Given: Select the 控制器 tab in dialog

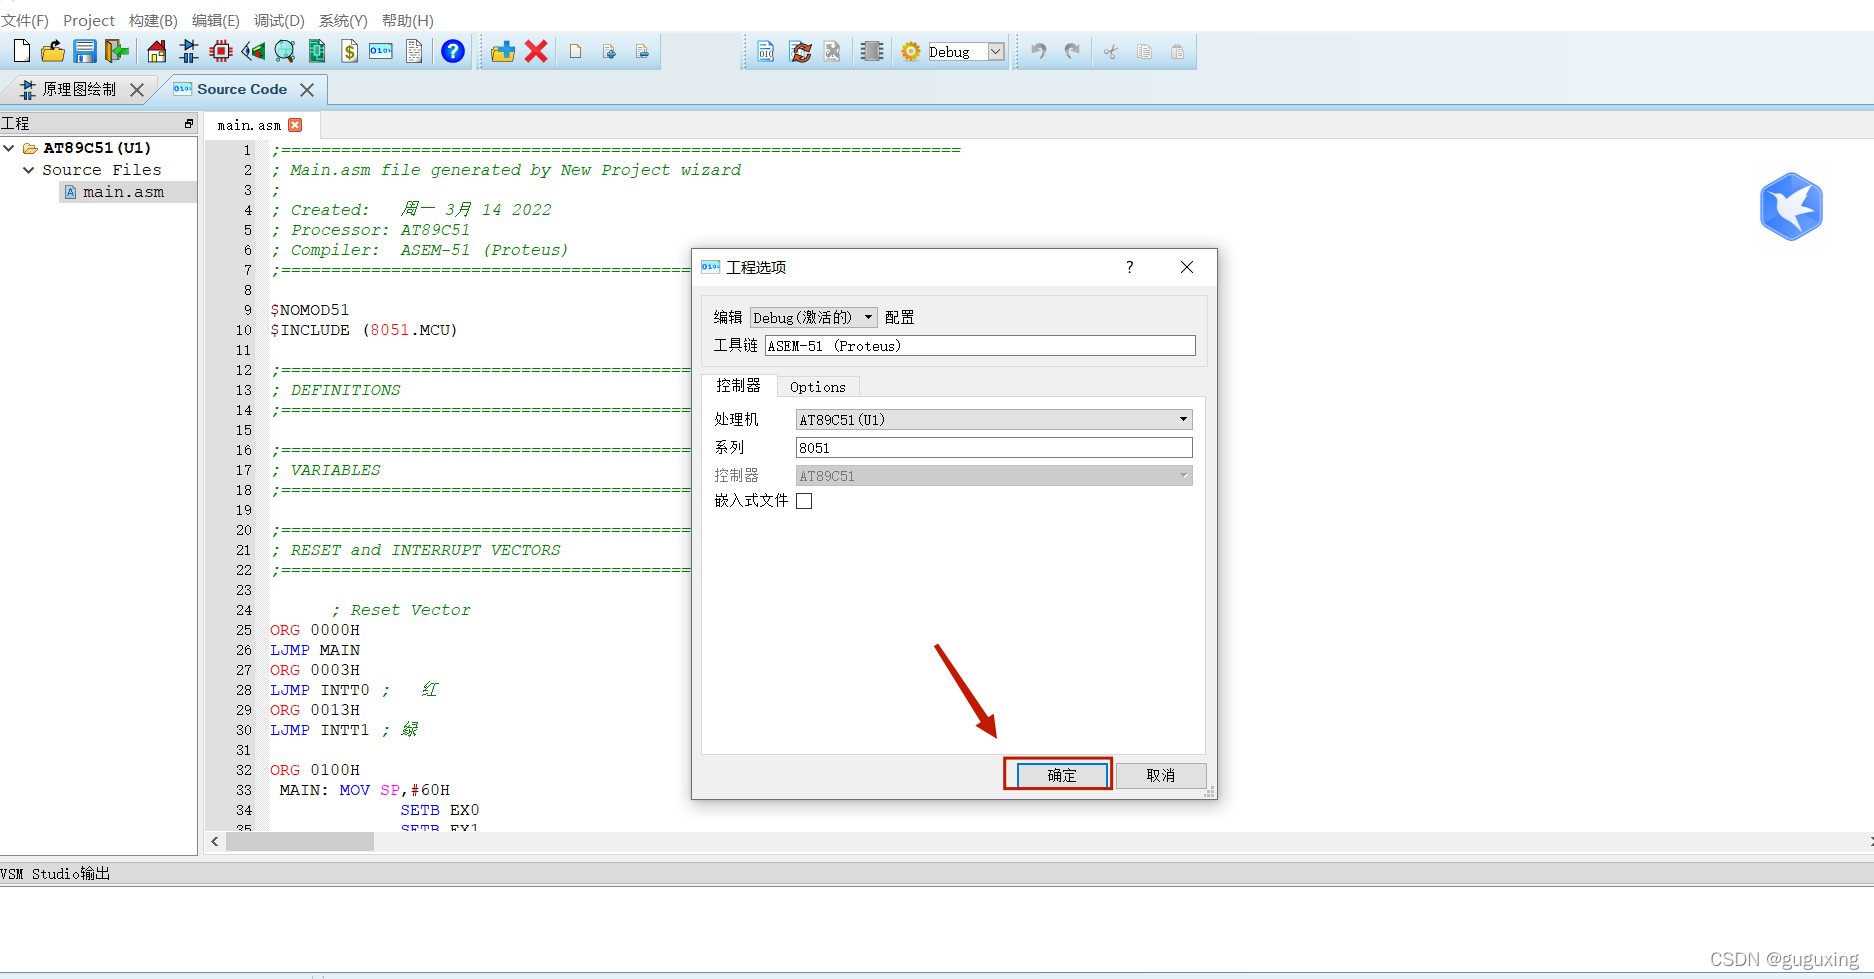Looking at the screenshot, I should pos(738,385).
